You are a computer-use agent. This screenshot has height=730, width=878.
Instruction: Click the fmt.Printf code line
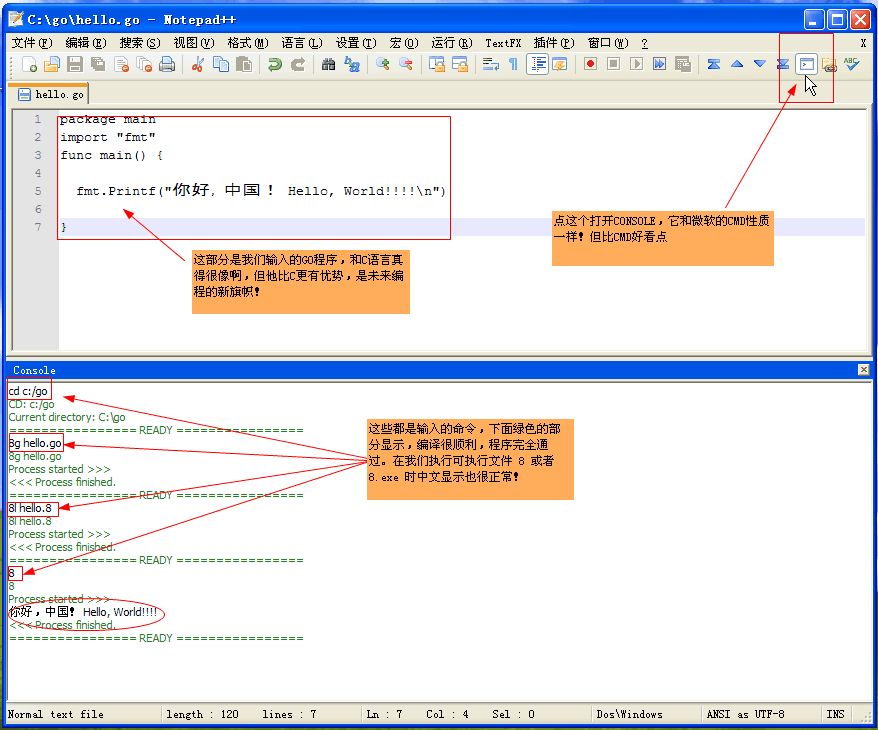pos(261,190)
